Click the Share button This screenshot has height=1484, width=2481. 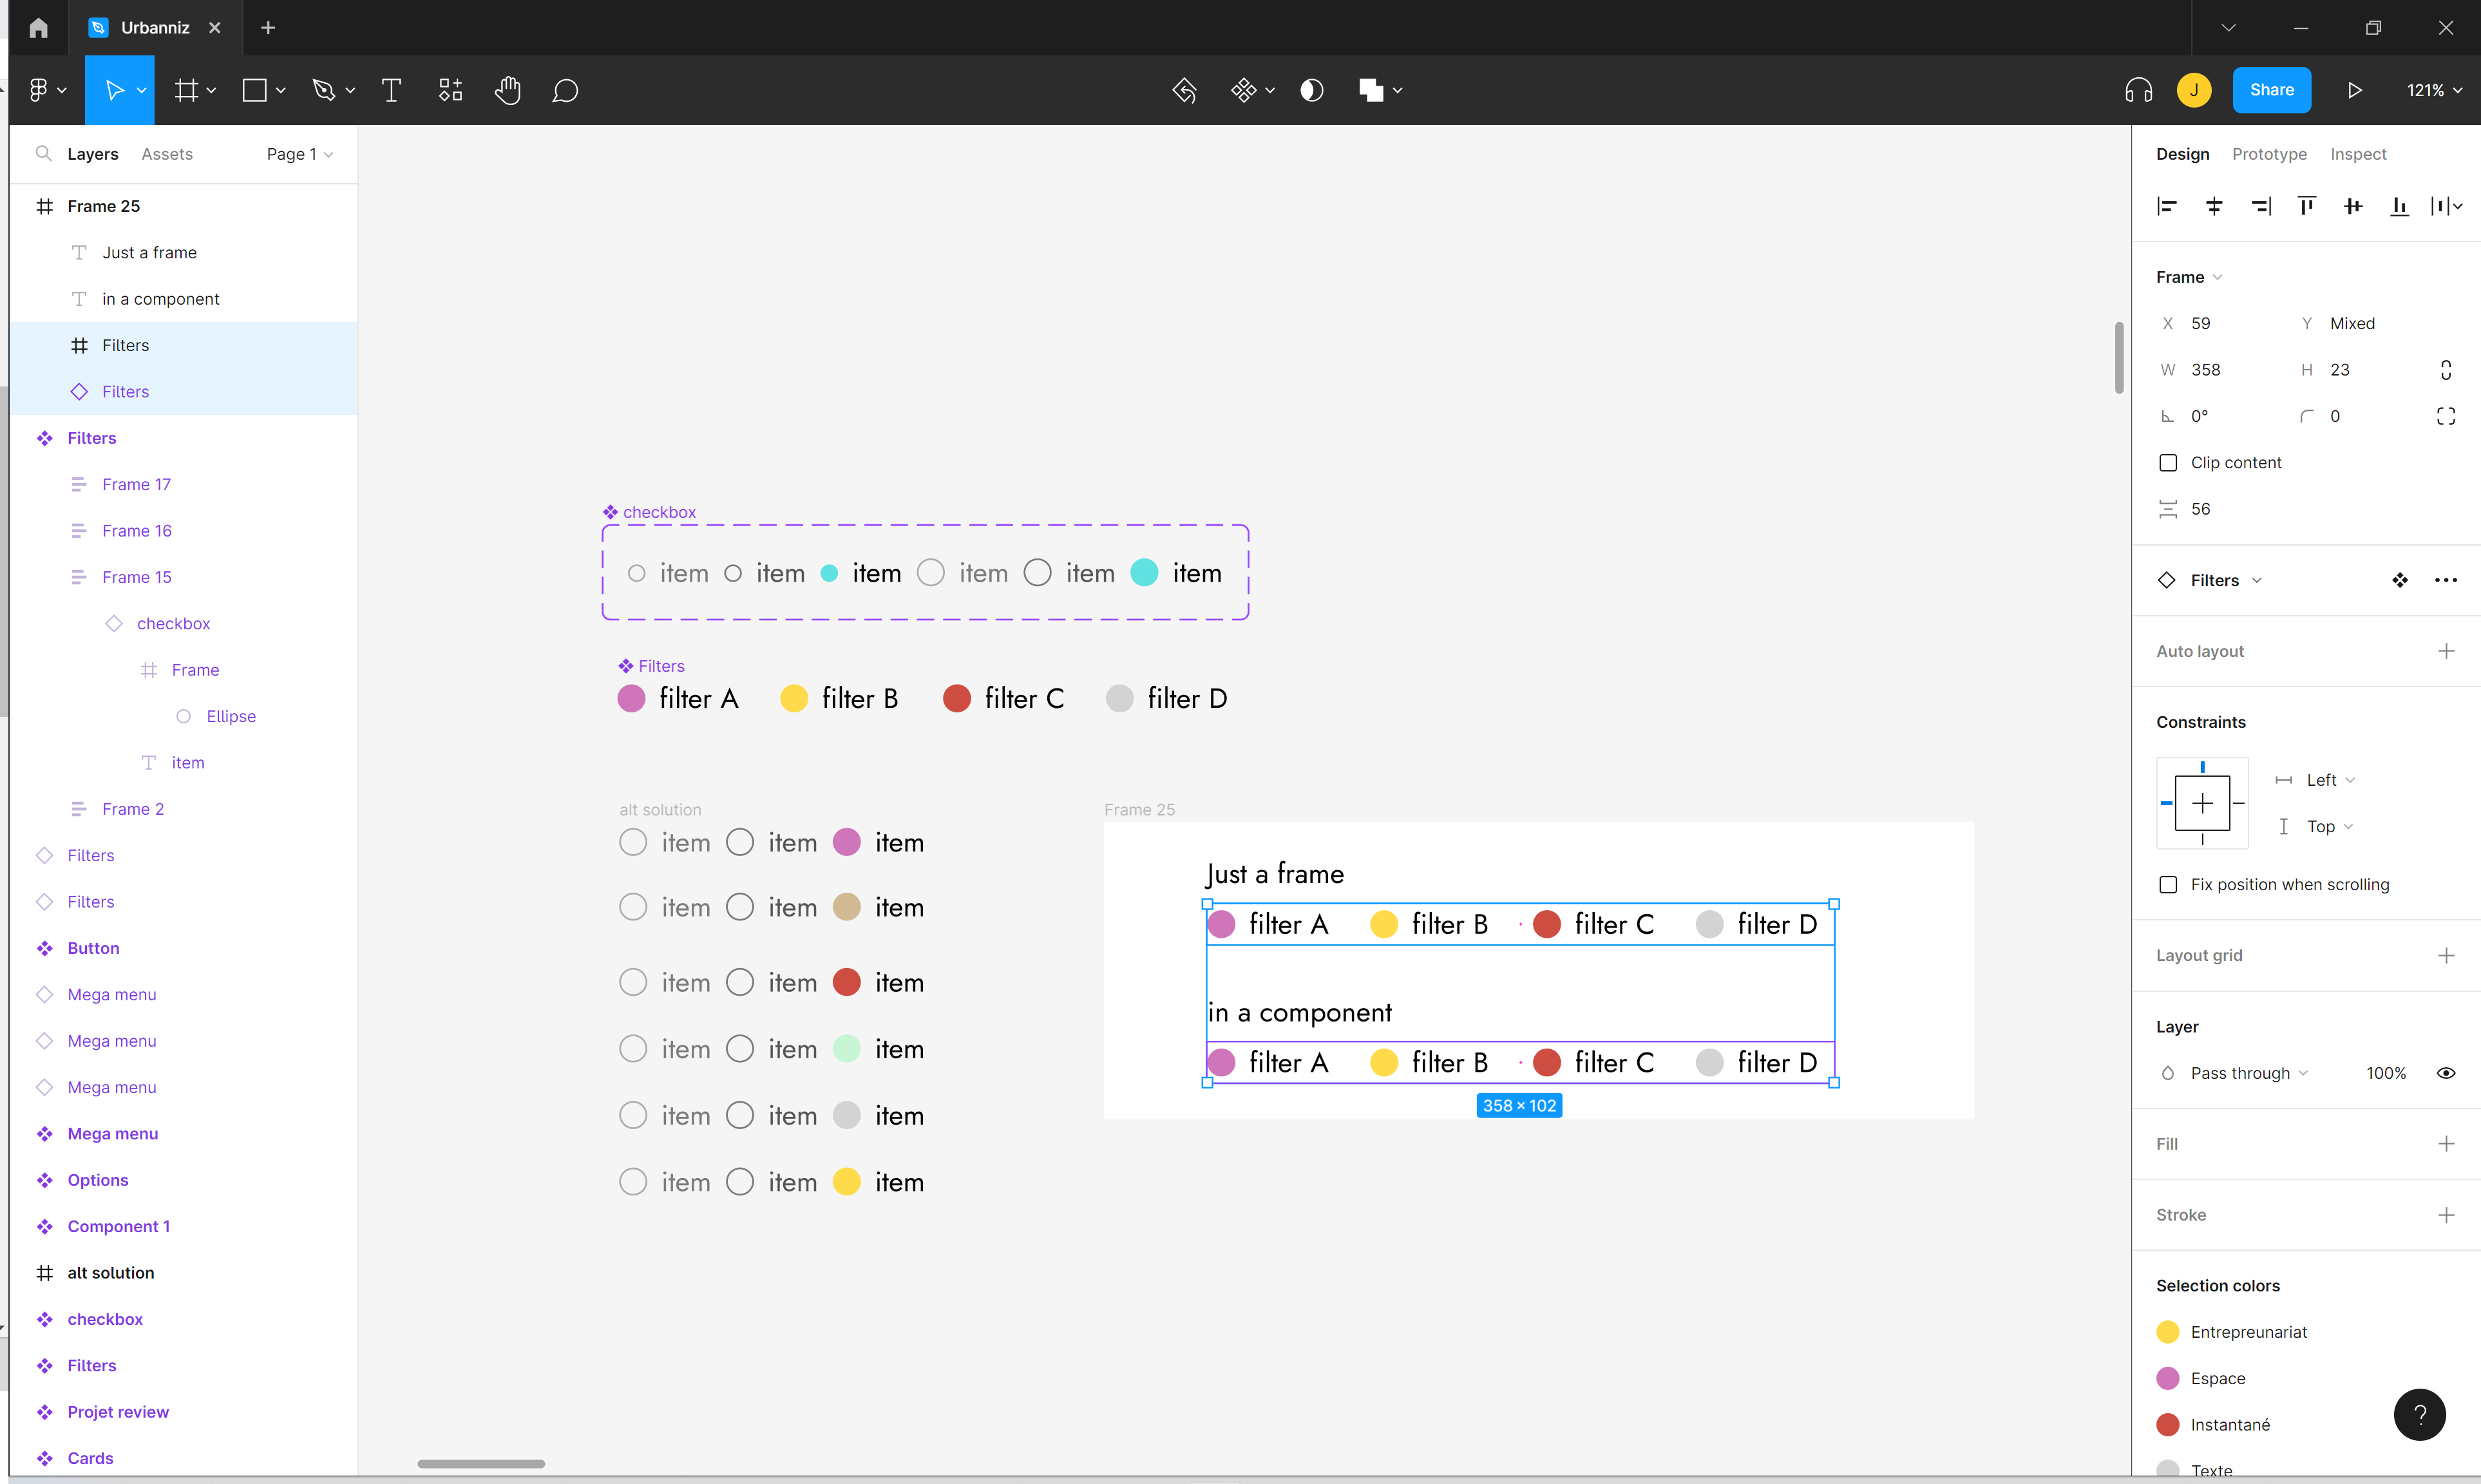[2271, 90]
